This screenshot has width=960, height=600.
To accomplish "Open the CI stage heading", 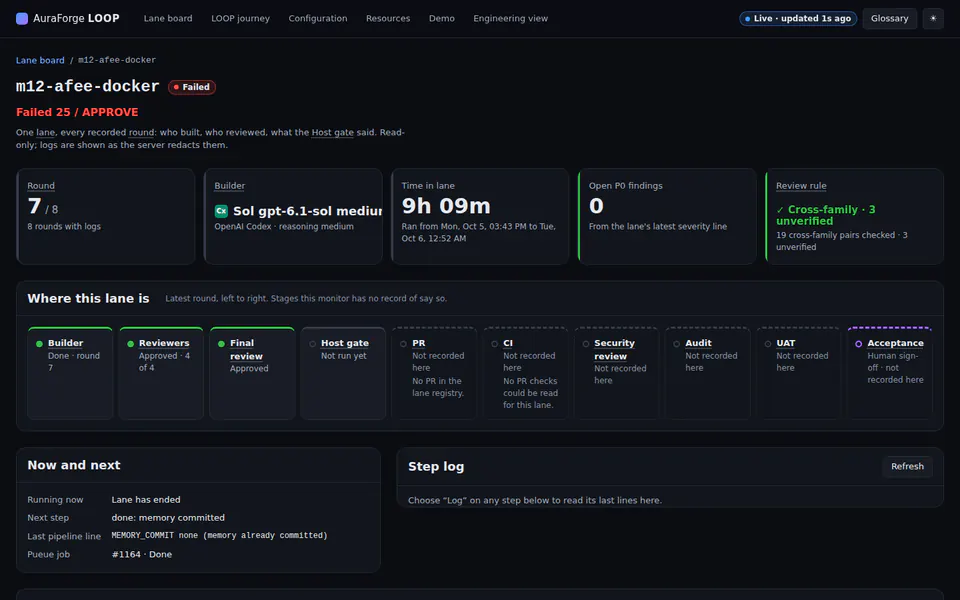I will [x=508, y=343].
